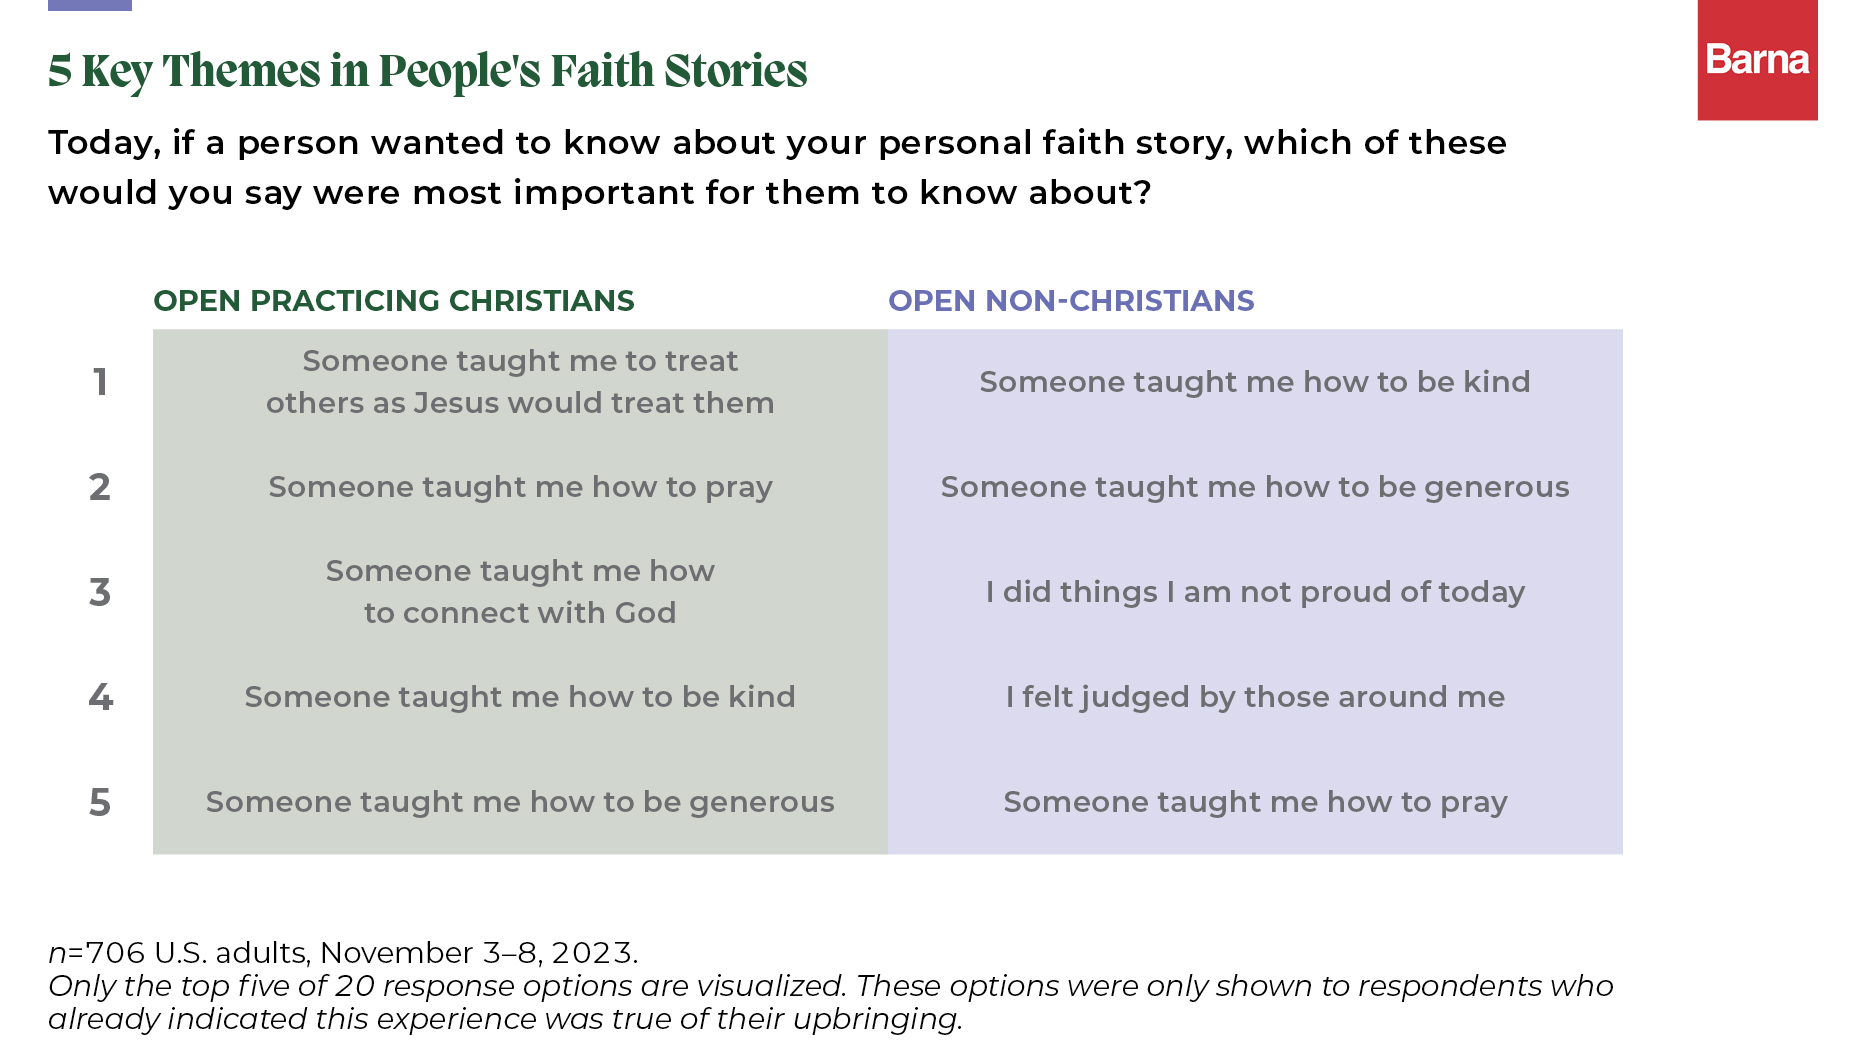
Task: Click the red Barna logo
Action: click(1756, 60)
